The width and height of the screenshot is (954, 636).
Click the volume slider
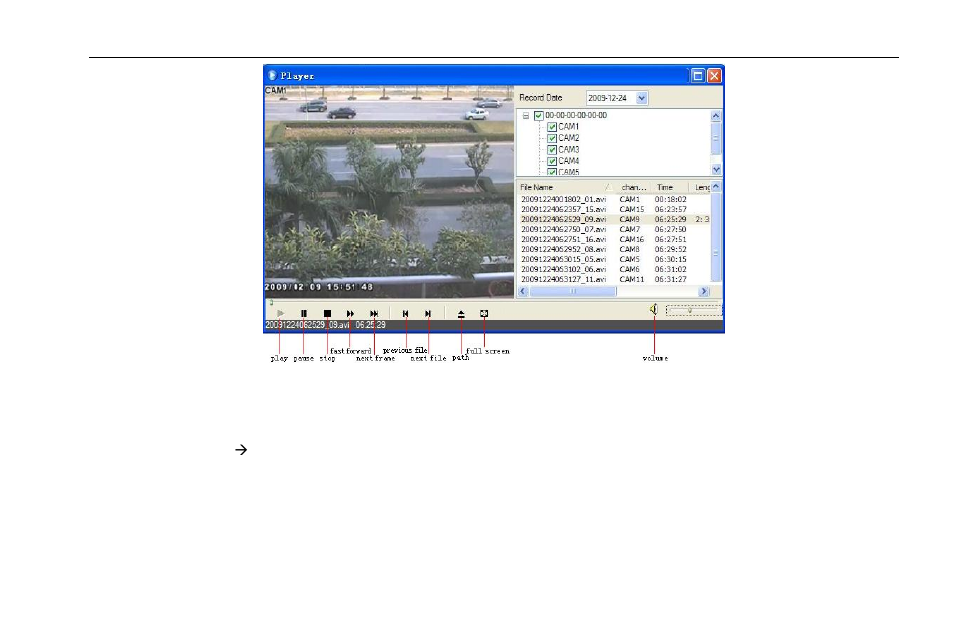[x=694, y=310]
